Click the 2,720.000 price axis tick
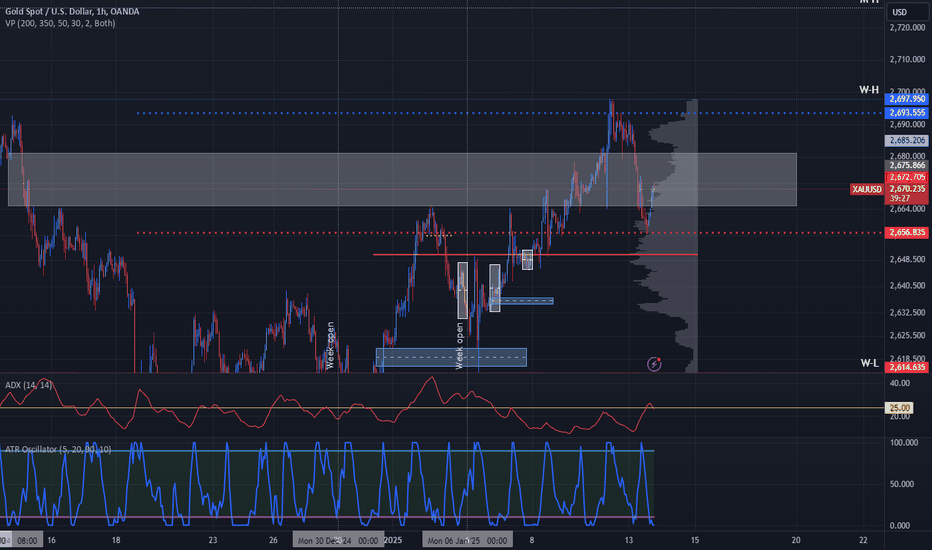Viewport: 932px width, 550px height. tap(907, 28)
